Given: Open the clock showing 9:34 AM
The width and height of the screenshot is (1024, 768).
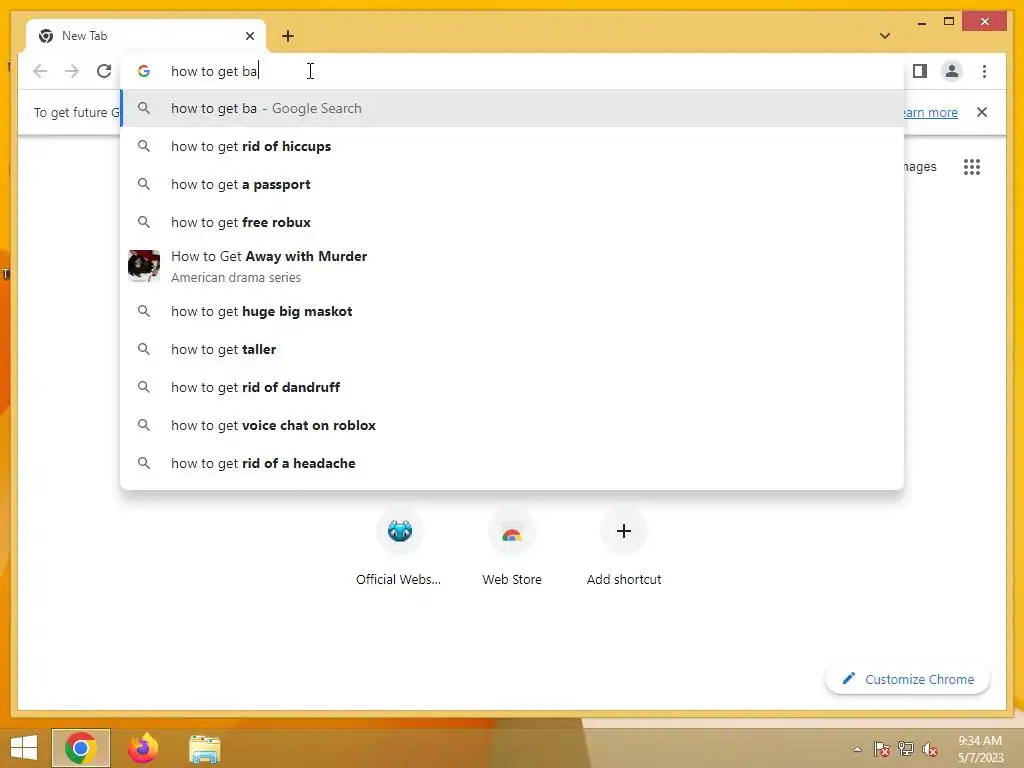Looking at the screenshot, I should click(x=980, y=748).
